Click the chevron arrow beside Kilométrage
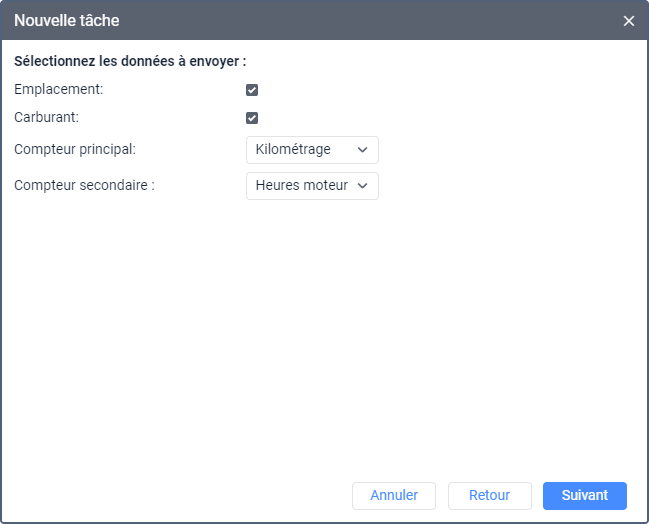The image size is (649, 524). 362,150
